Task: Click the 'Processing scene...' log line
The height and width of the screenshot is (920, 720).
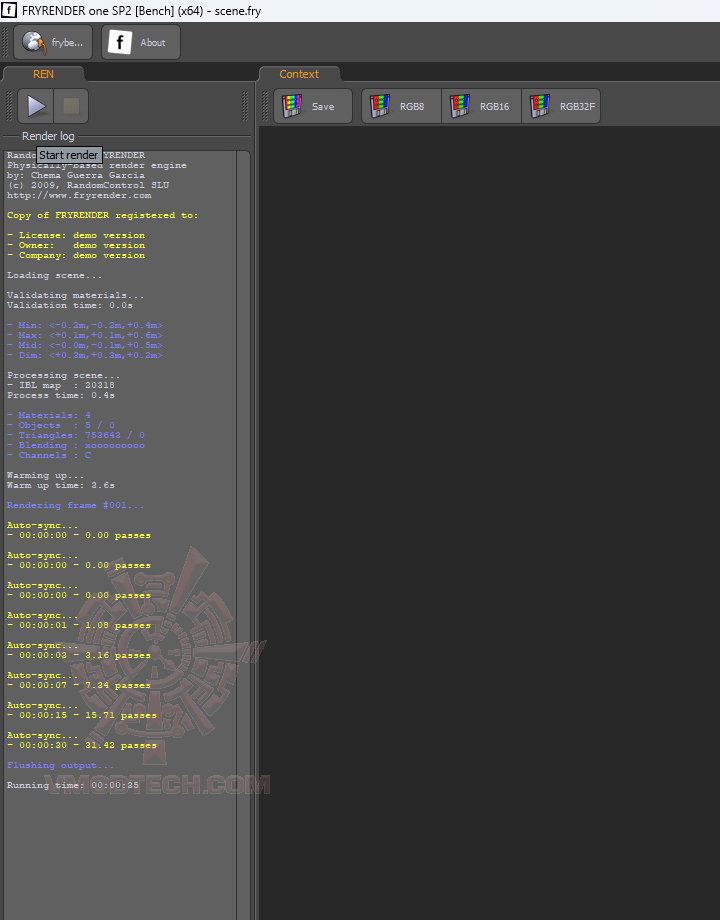Action: pos(63,376)
